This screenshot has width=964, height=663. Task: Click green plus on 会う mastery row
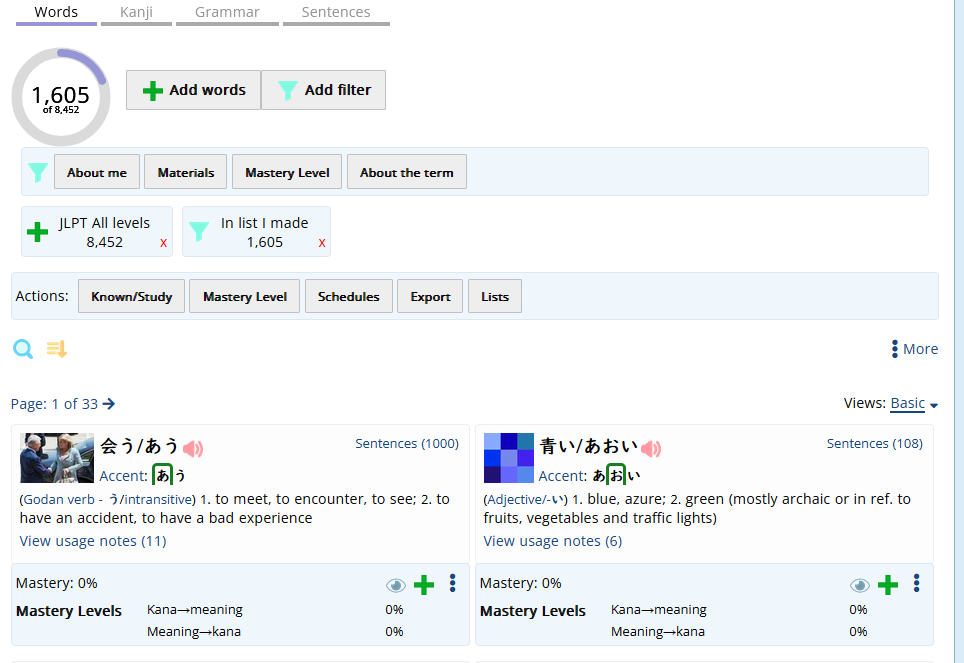(x=424, y=585)
